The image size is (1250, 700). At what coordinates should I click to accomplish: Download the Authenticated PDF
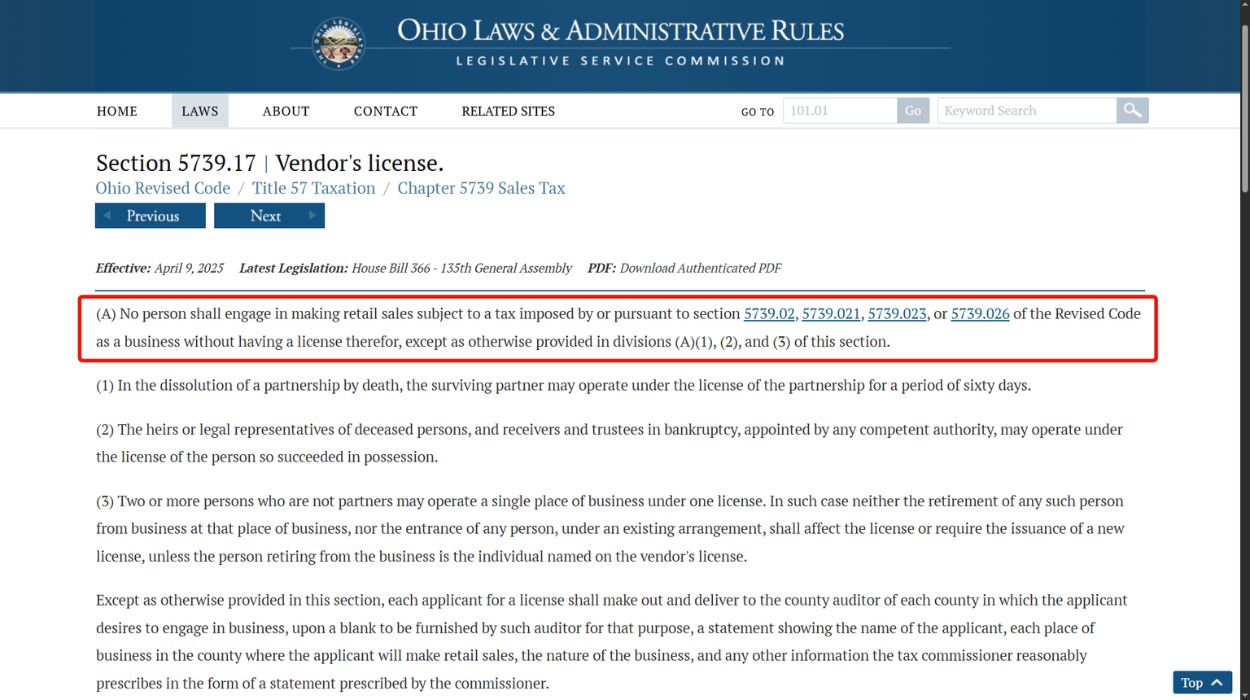[700, 268]
